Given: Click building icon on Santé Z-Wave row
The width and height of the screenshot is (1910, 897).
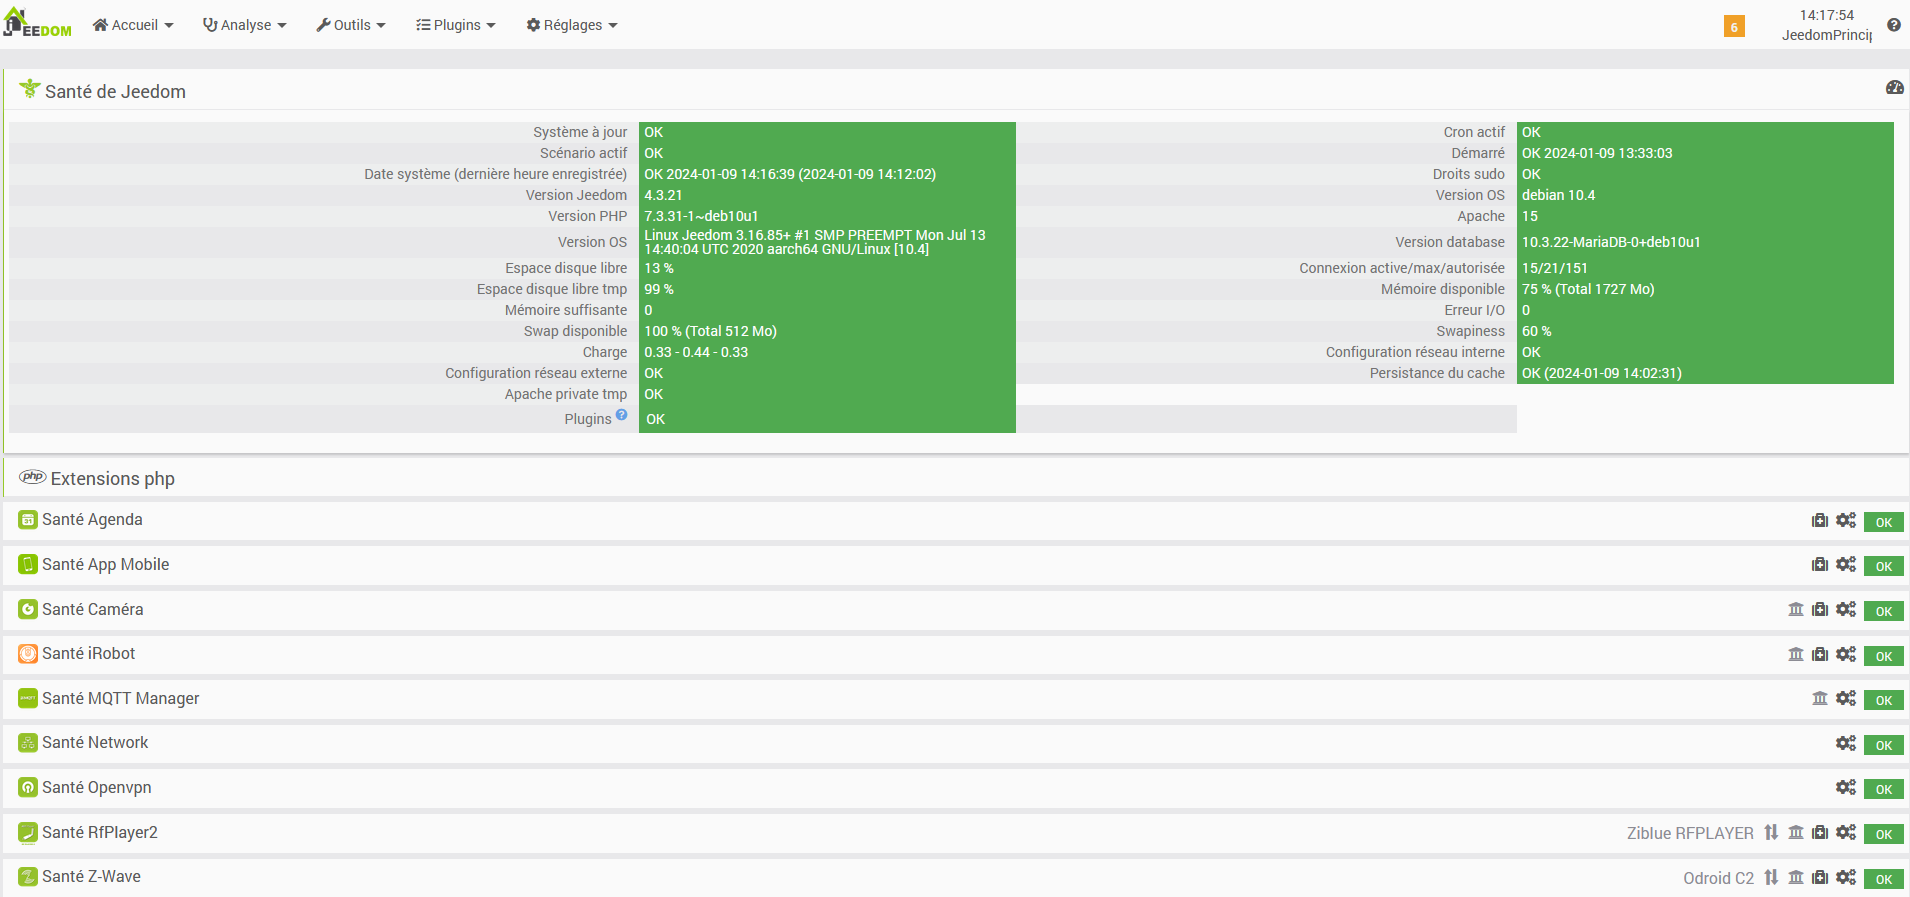Looking at the screenshot, I should coord(1796,877).
